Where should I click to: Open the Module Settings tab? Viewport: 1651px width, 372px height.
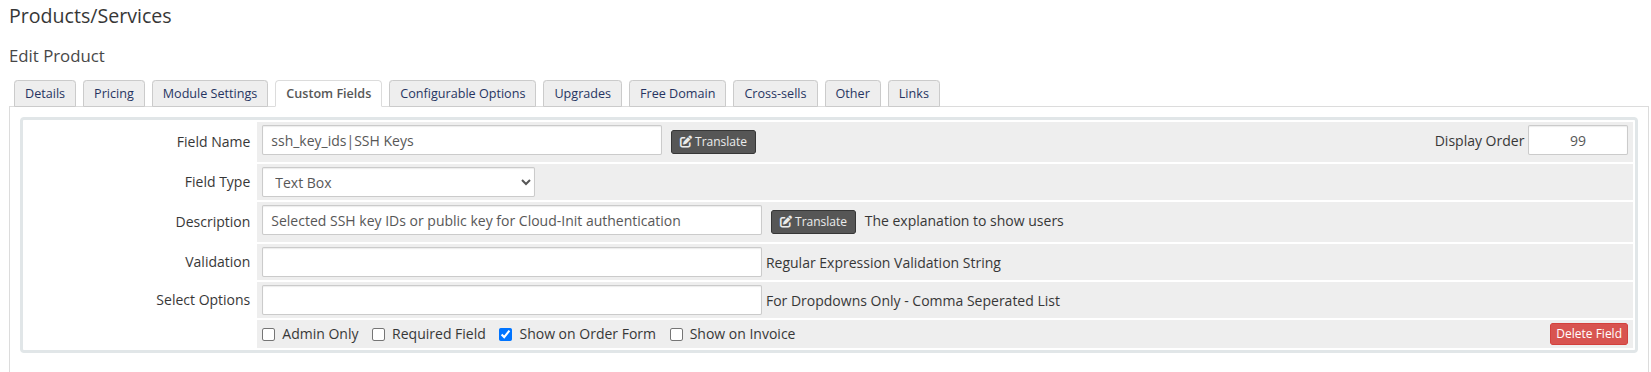pyautogui.click(x=210, y=93)
